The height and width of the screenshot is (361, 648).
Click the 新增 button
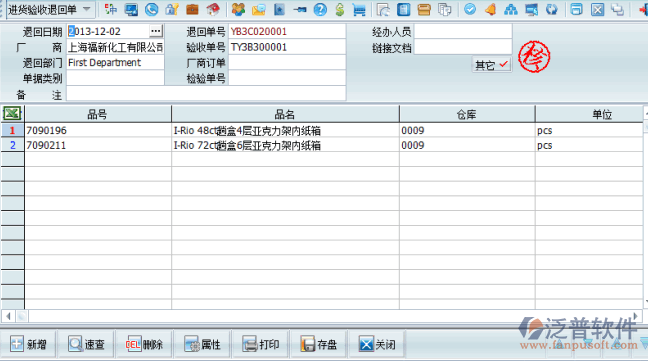tap(29, 344)
